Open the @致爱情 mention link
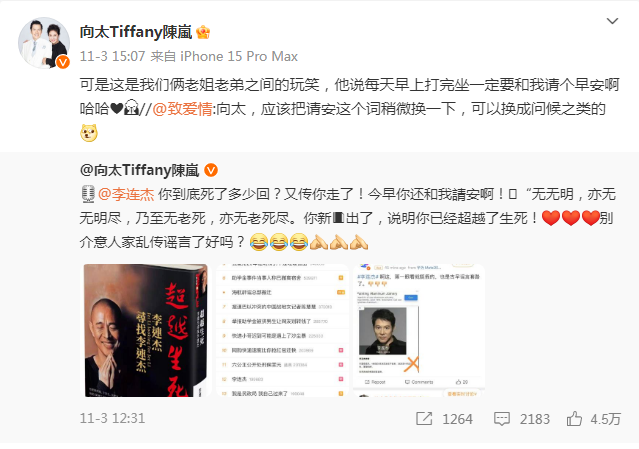 coord(182,109)
